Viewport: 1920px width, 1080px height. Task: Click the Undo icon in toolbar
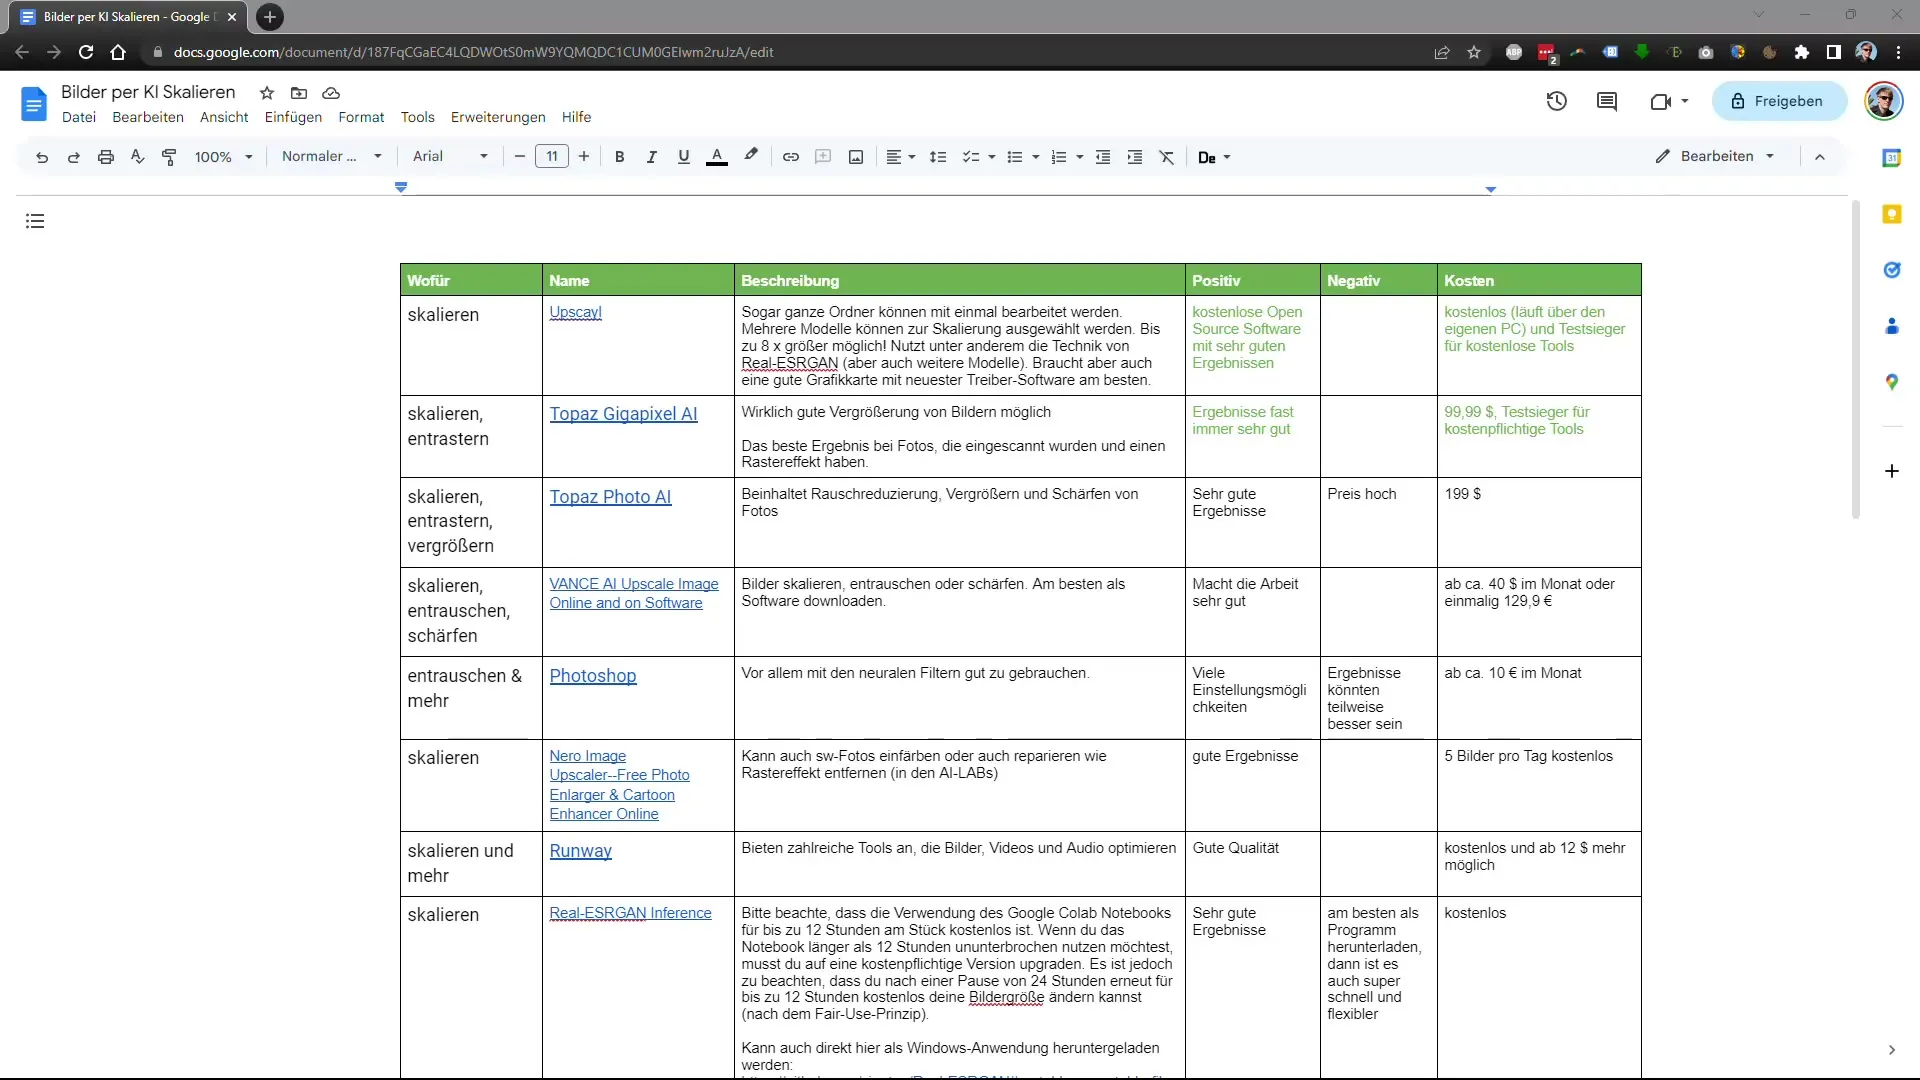tap(41, 157)
